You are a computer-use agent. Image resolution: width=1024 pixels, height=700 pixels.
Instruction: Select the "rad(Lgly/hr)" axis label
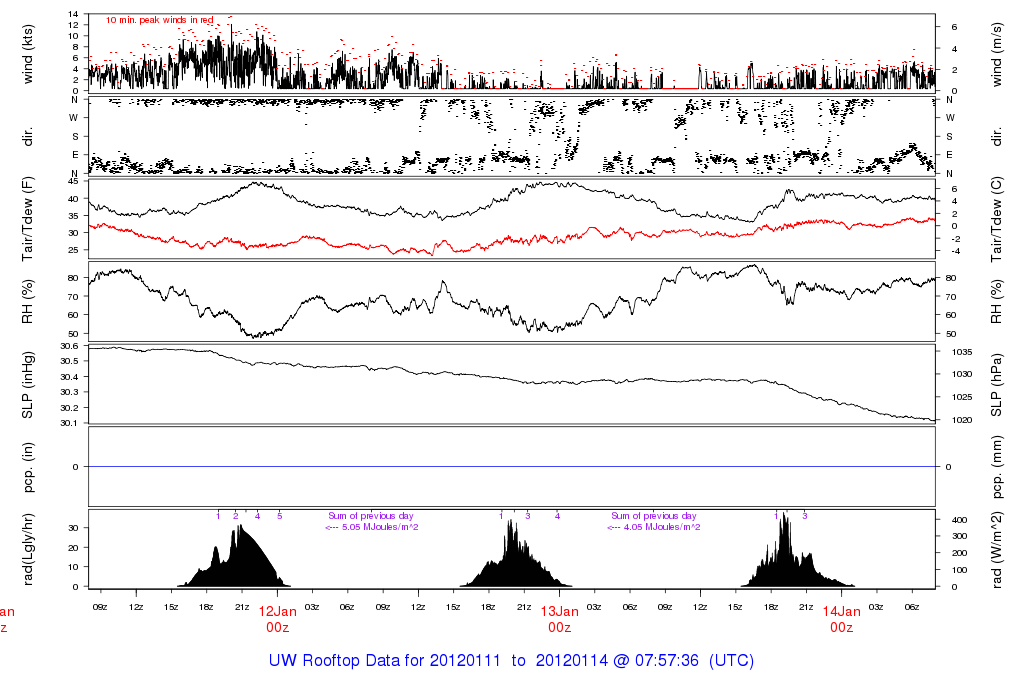[x=27, y=549]
